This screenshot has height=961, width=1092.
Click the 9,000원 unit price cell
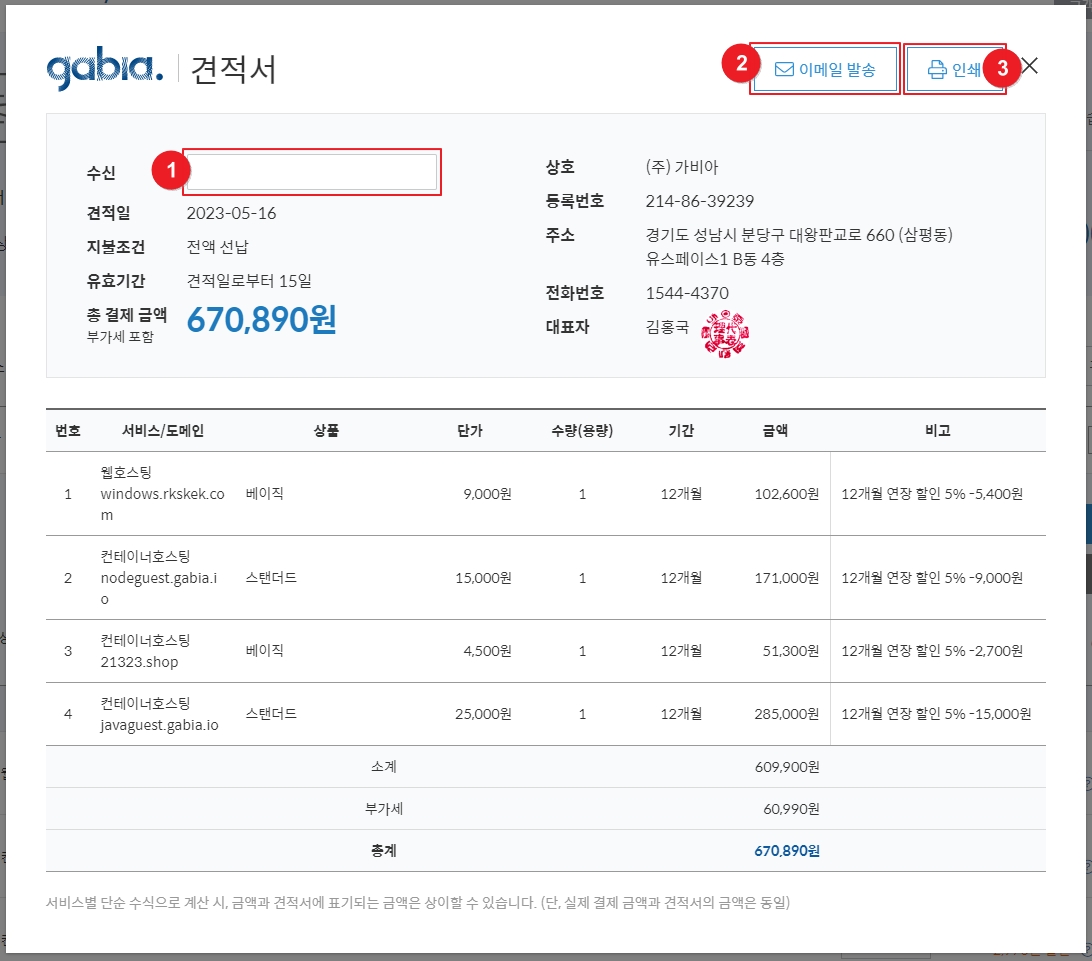click(488, 494)
